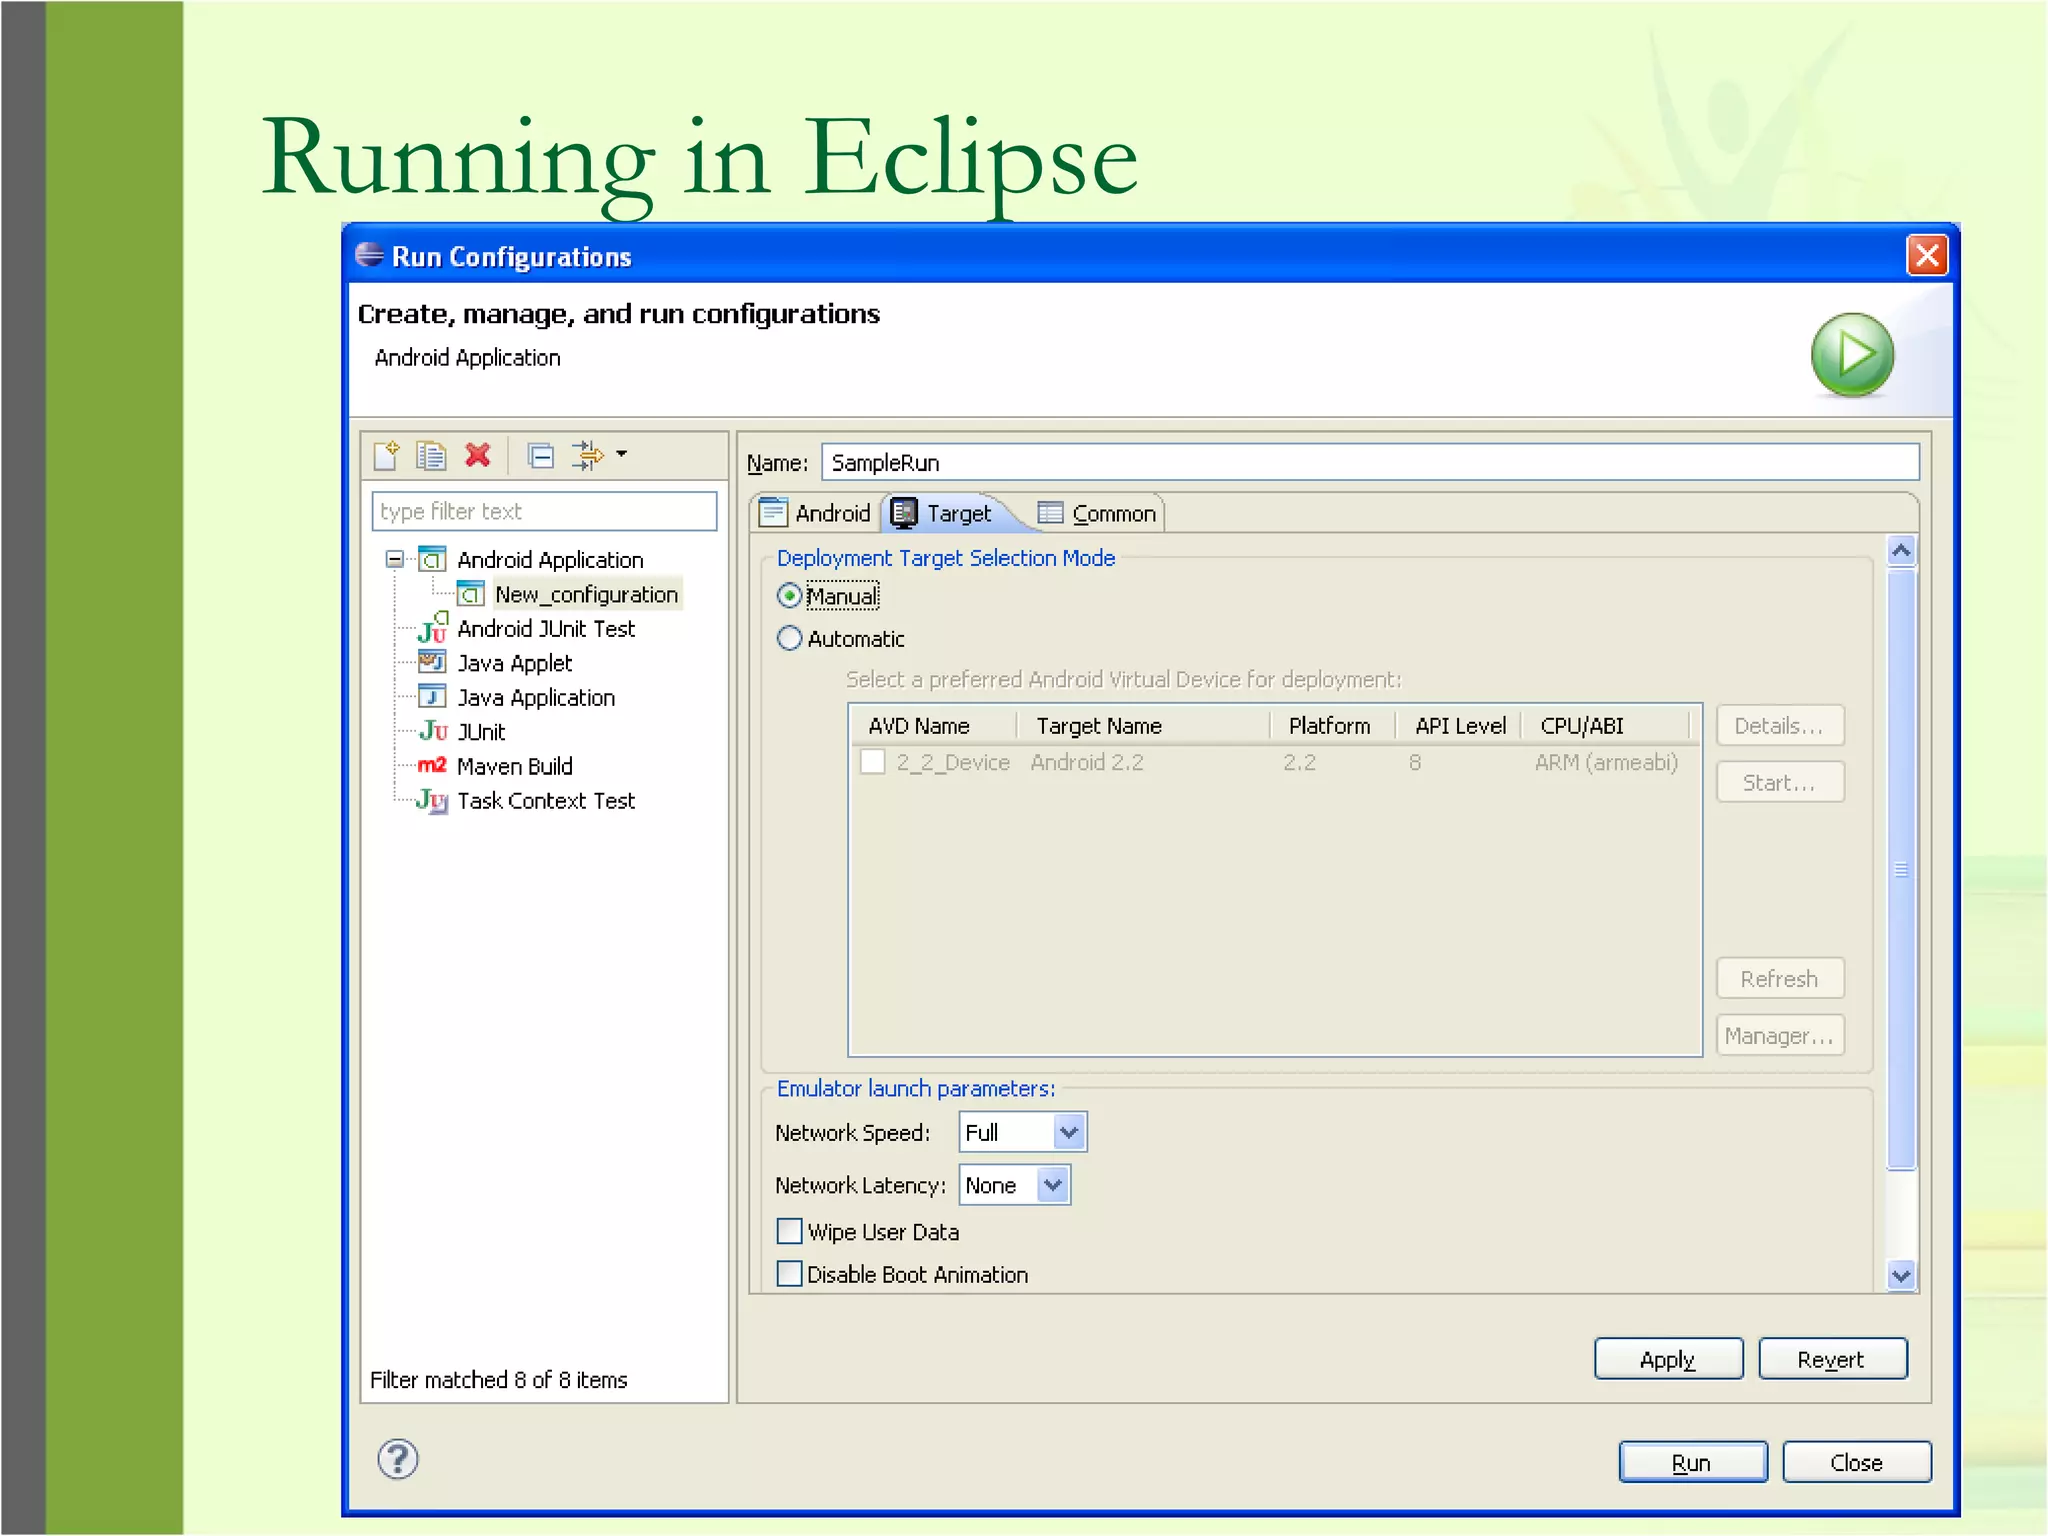The image size is (2048, 1536).
Task: Select Android JUnit Test entry
Action: click(546, 628)
